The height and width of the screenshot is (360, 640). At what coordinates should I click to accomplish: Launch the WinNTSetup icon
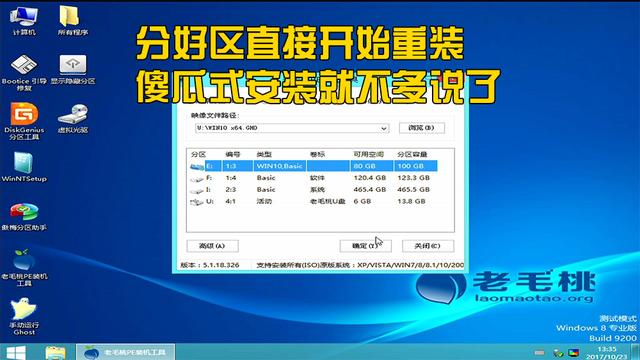(24, 167)
